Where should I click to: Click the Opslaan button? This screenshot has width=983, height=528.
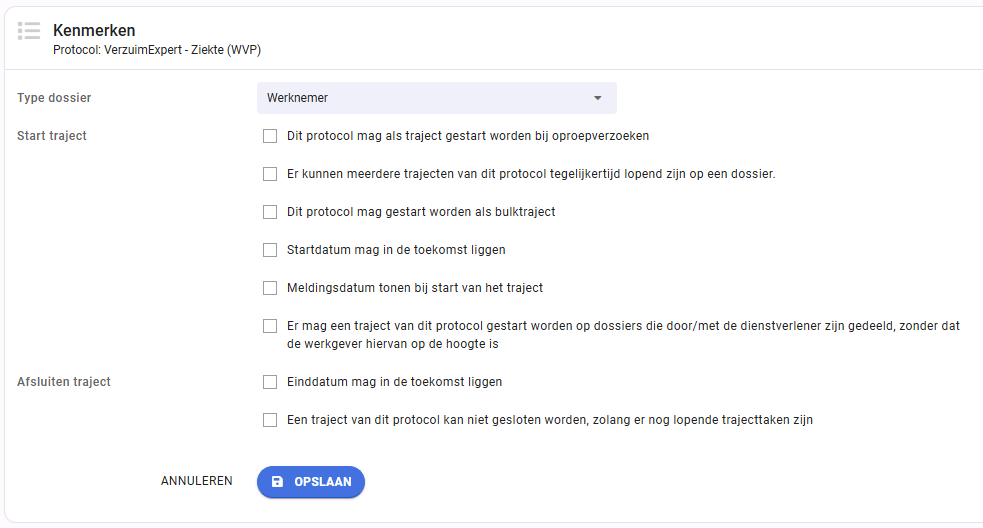(311, 482)
